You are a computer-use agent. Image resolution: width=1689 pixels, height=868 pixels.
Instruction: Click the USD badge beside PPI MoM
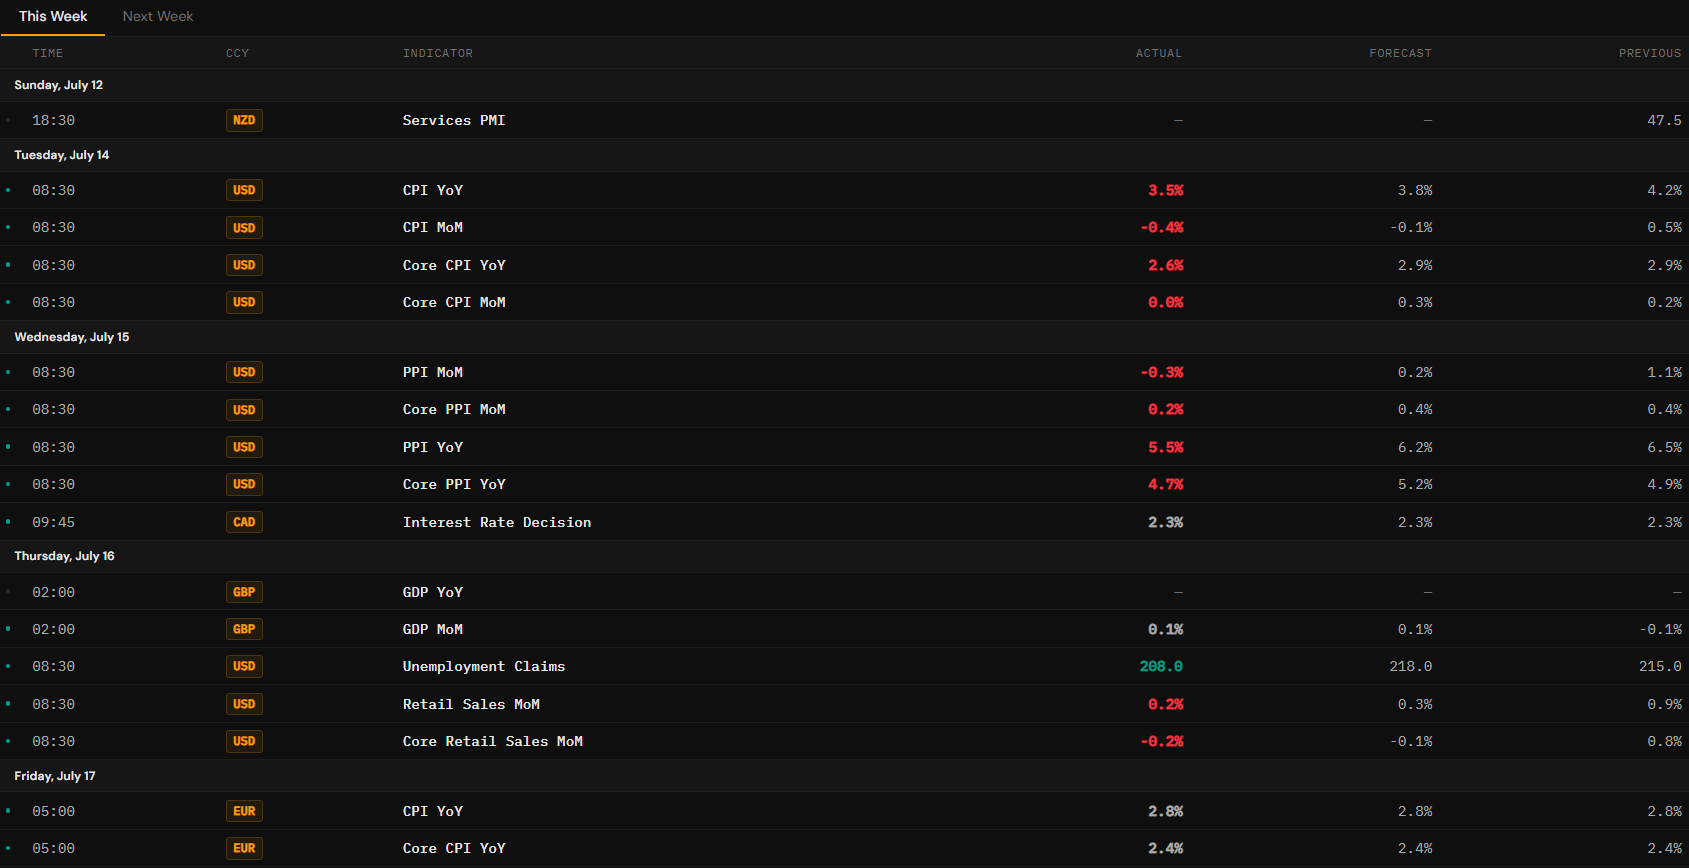click(244, 372)
